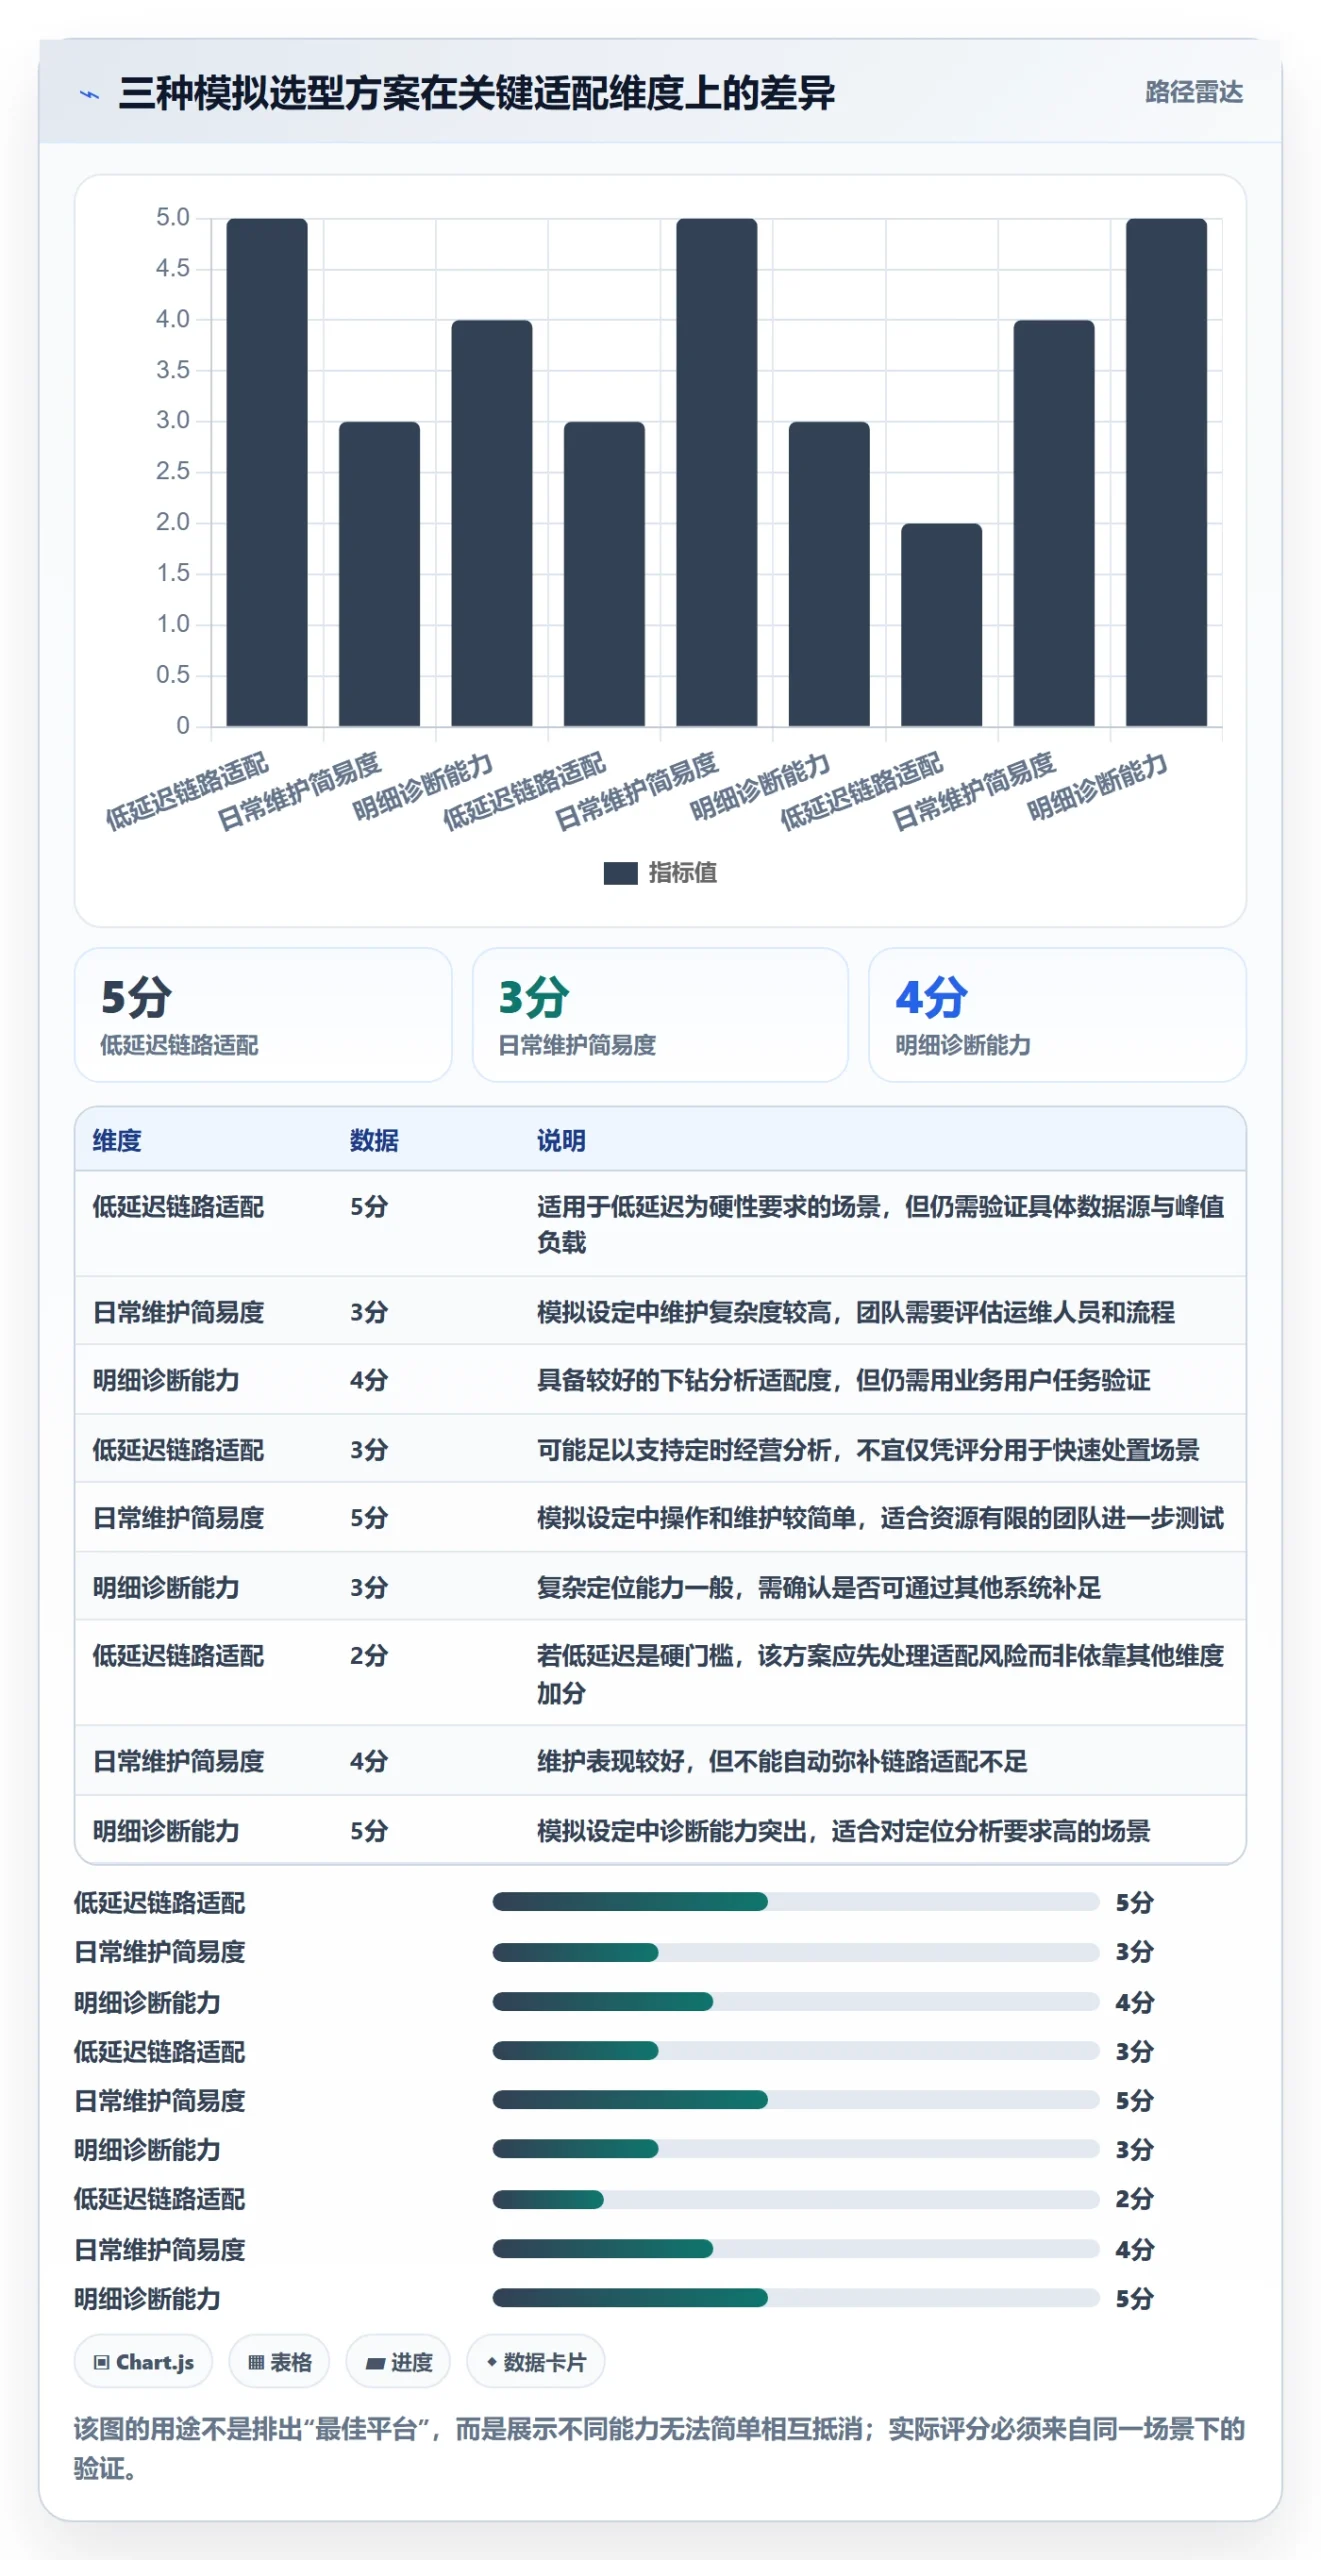Click the footnote starting 该图的用途不是排出
The height and width of the screenshot is (2560, 1321).
click(659, 2448)
